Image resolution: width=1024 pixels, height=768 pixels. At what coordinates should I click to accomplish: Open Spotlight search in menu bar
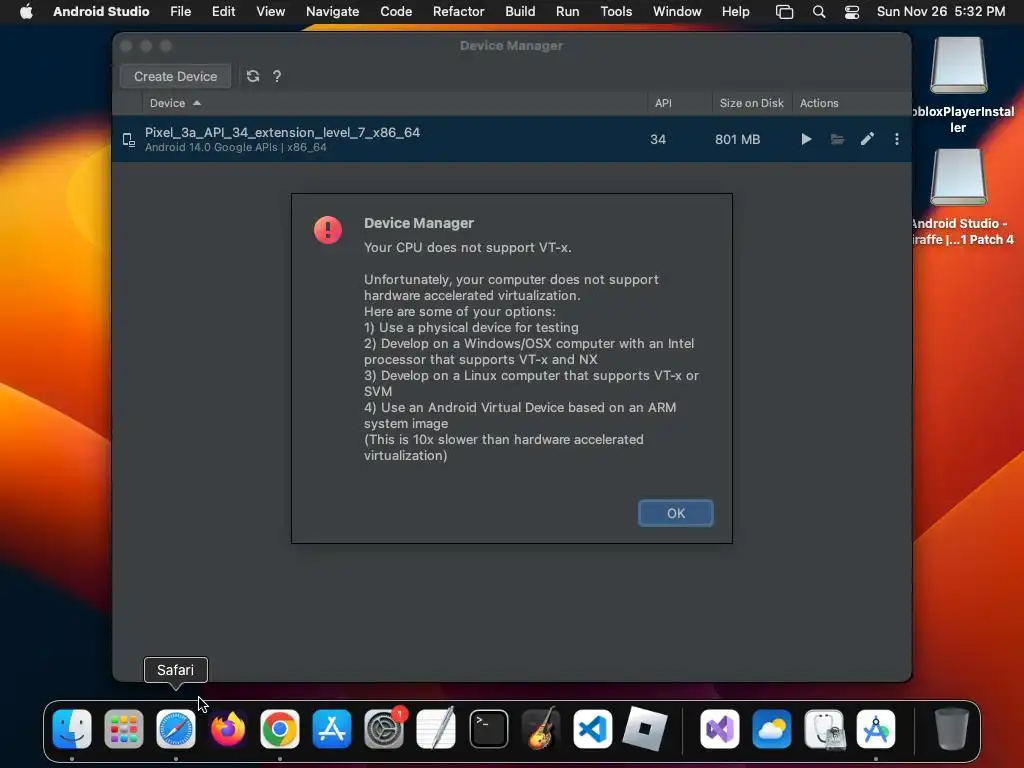point(819,12)
